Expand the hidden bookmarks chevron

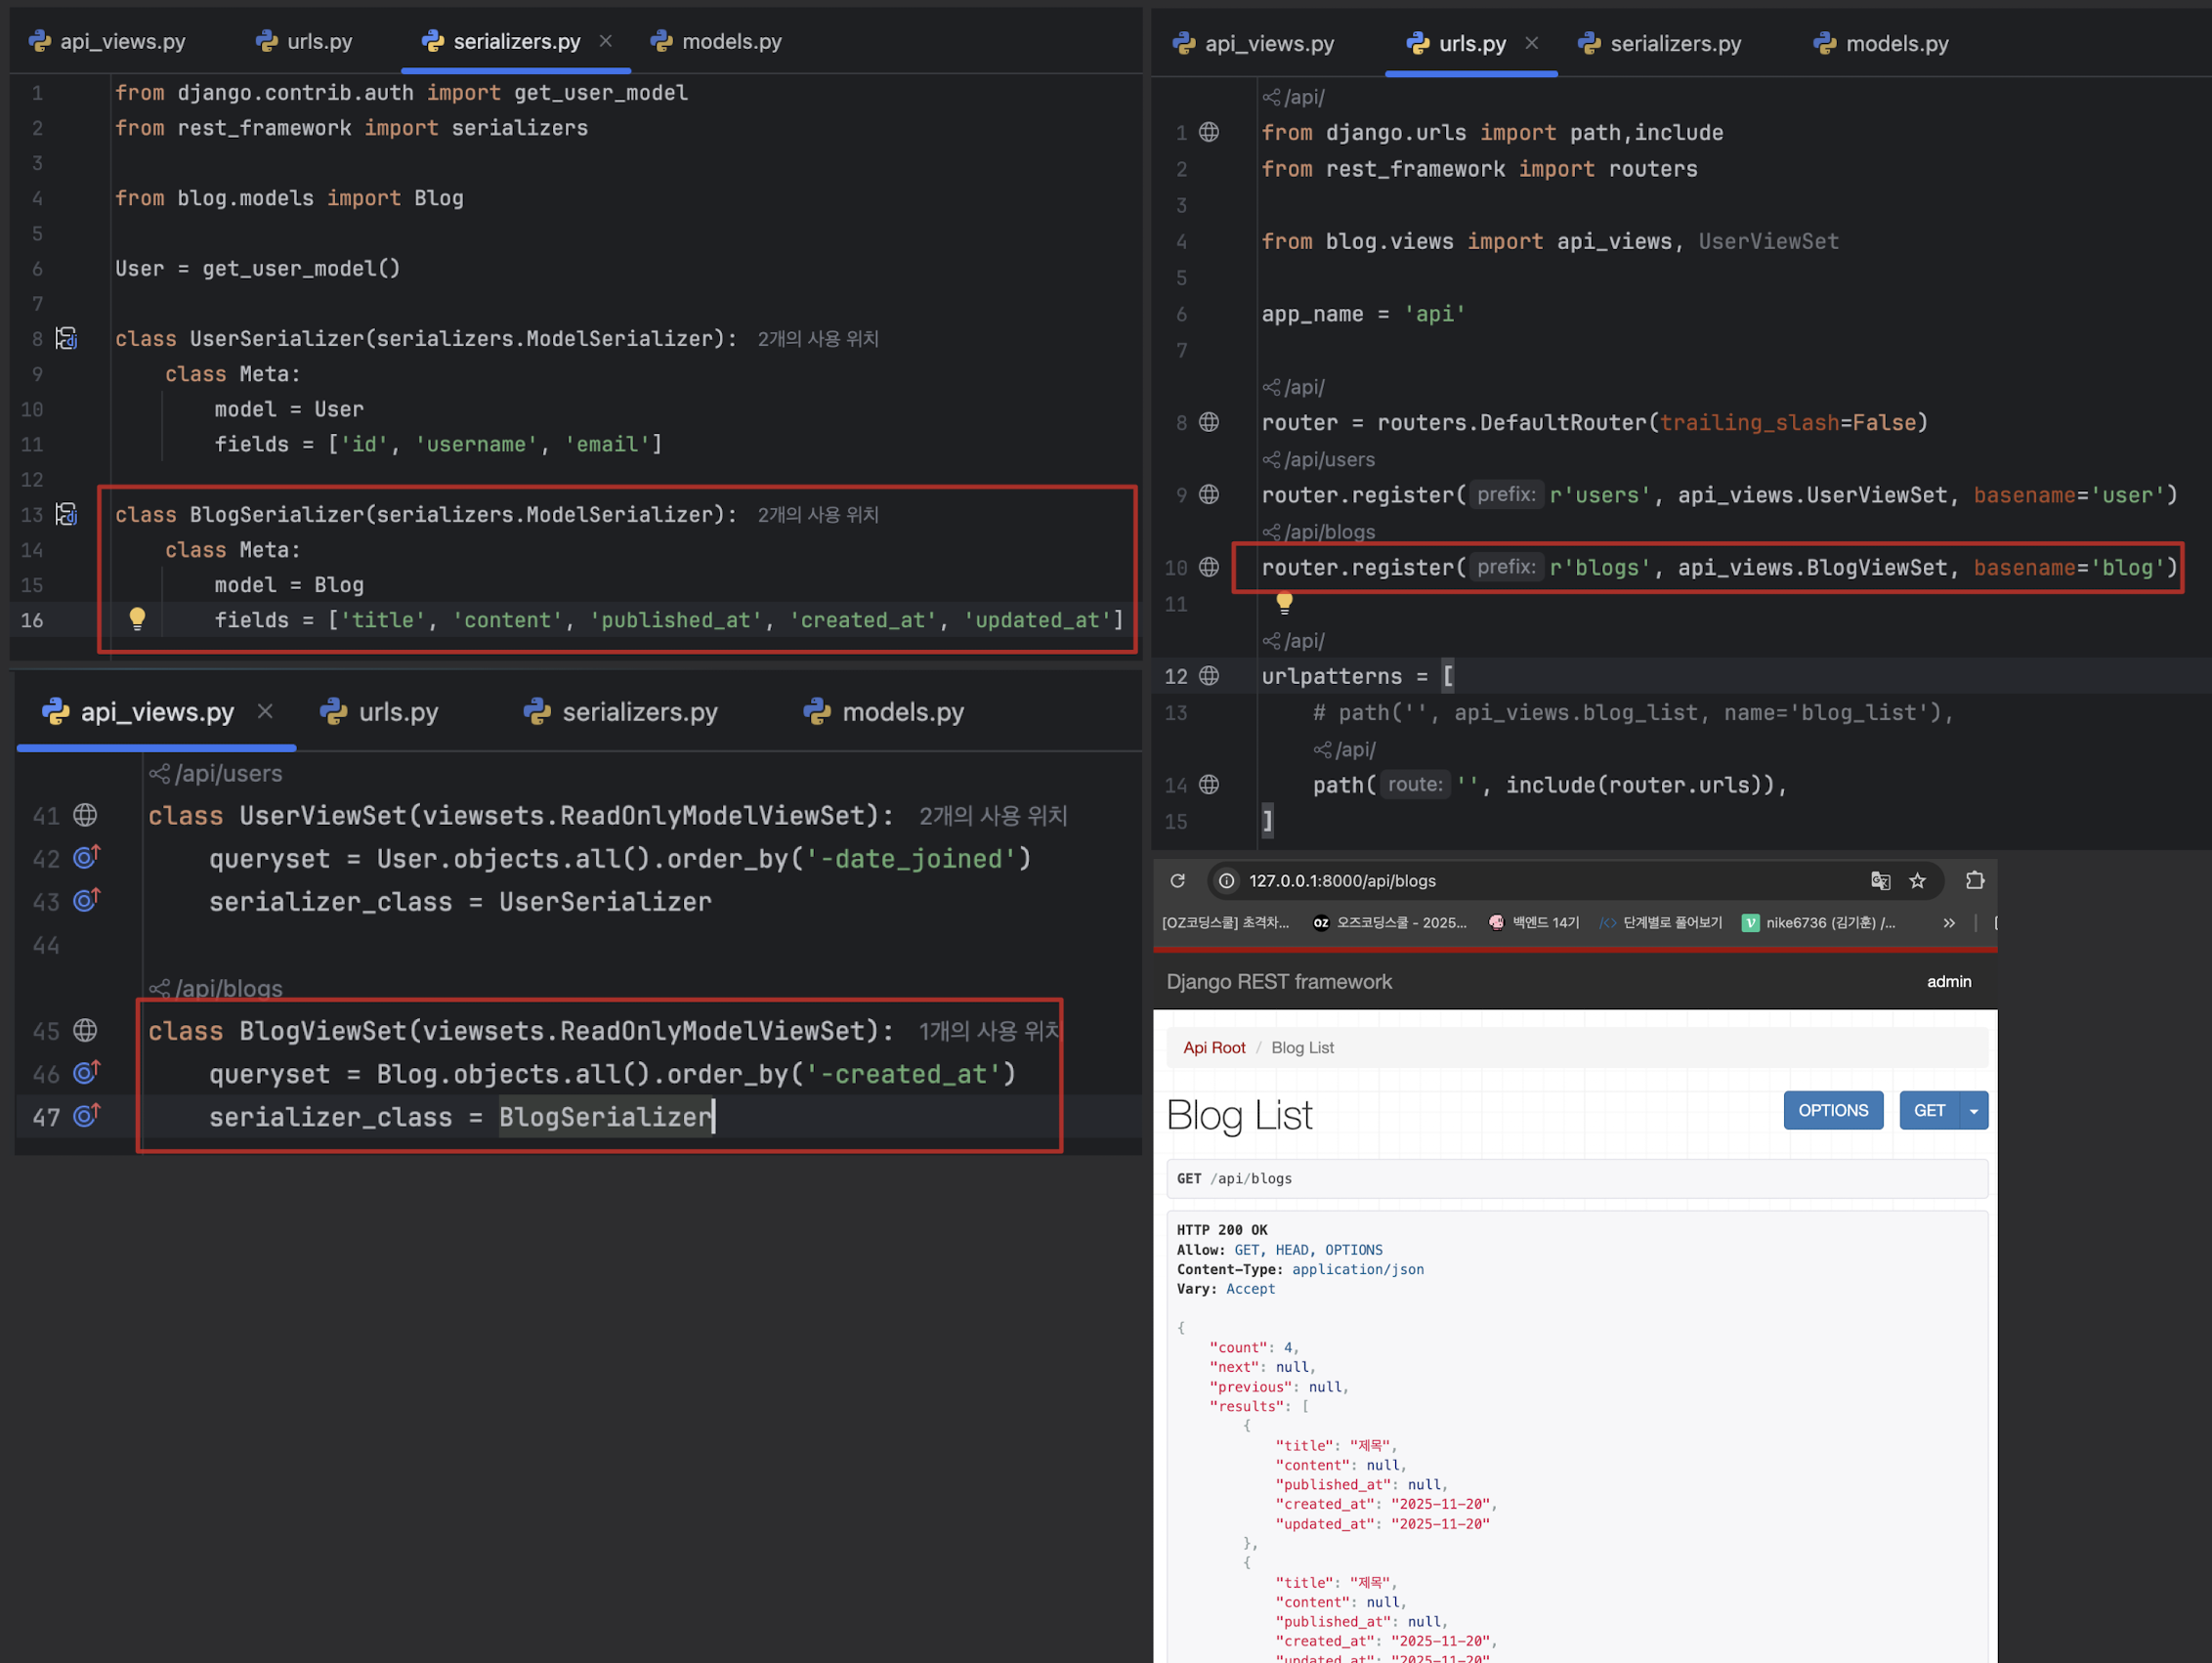1948,923
